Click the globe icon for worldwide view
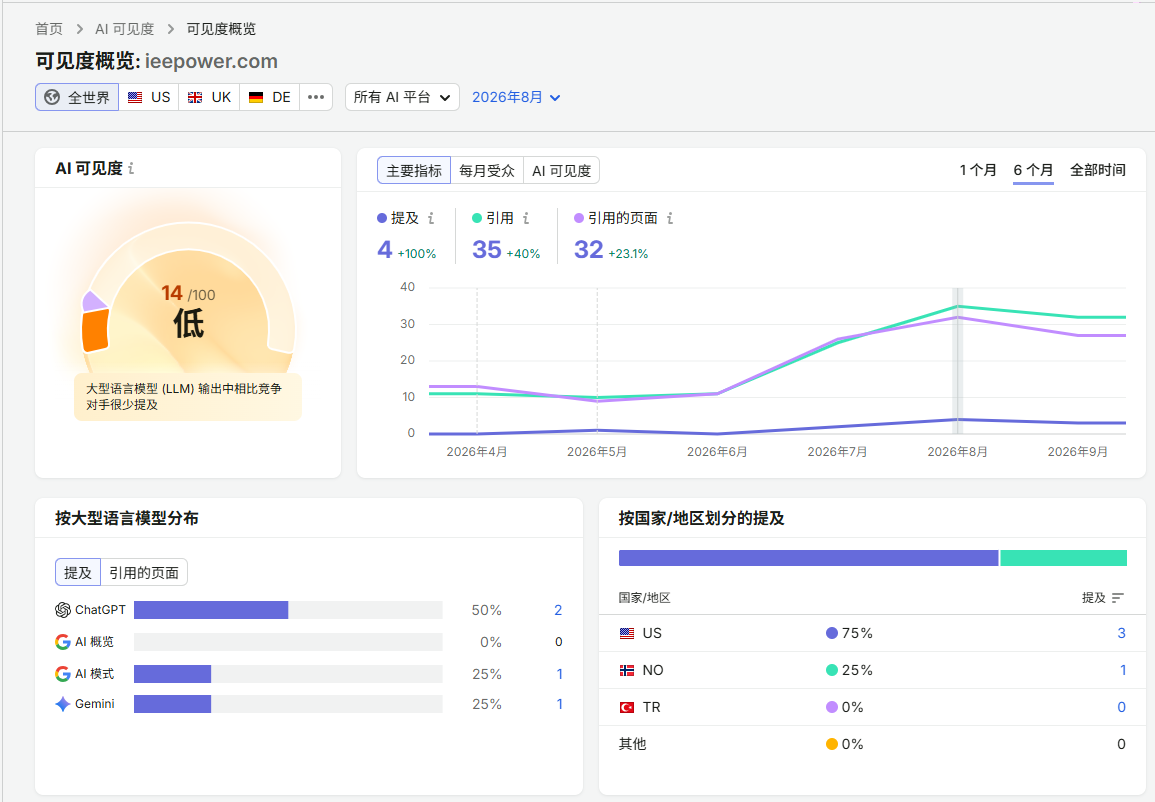Screen dimensions: 1155x802 (52, 97)
